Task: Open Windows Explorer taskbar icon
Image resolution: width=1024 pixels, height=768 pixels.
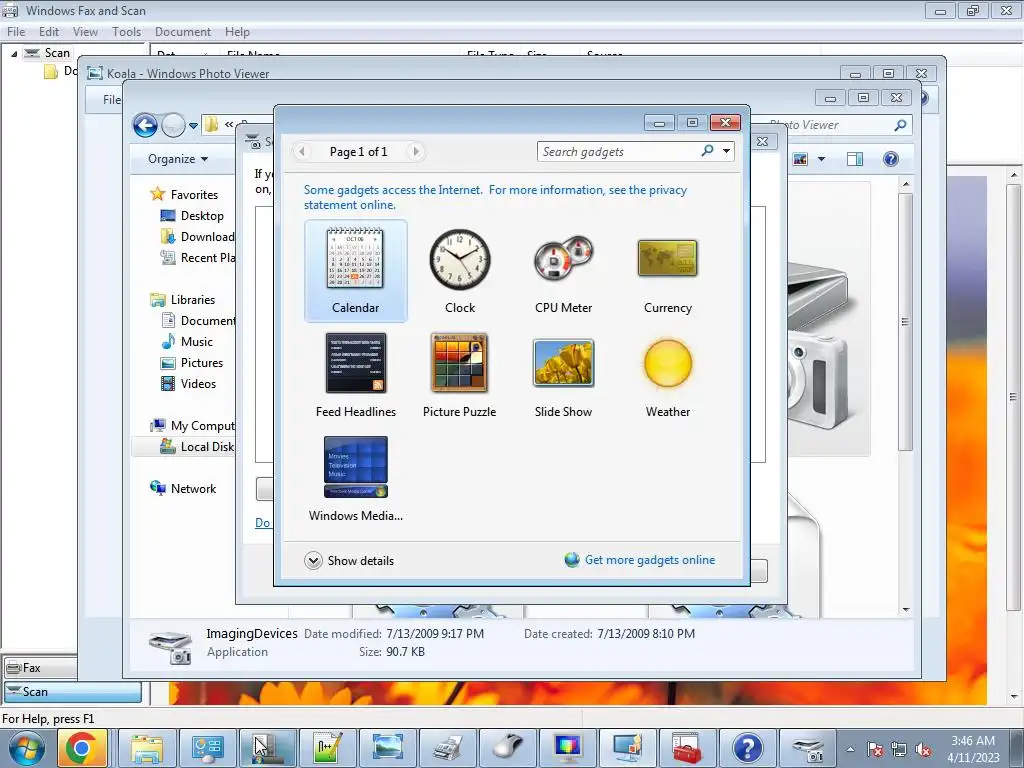Action: (x=148, y=748)
